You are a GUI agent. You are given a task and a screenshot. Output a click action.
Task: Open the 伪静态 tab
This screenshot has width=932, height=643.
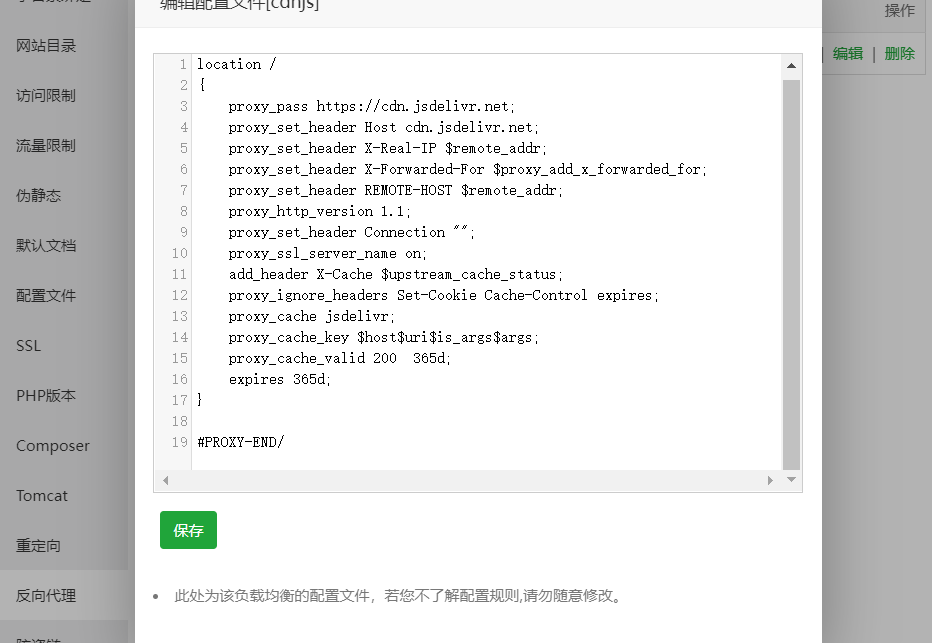coord(39,196)
